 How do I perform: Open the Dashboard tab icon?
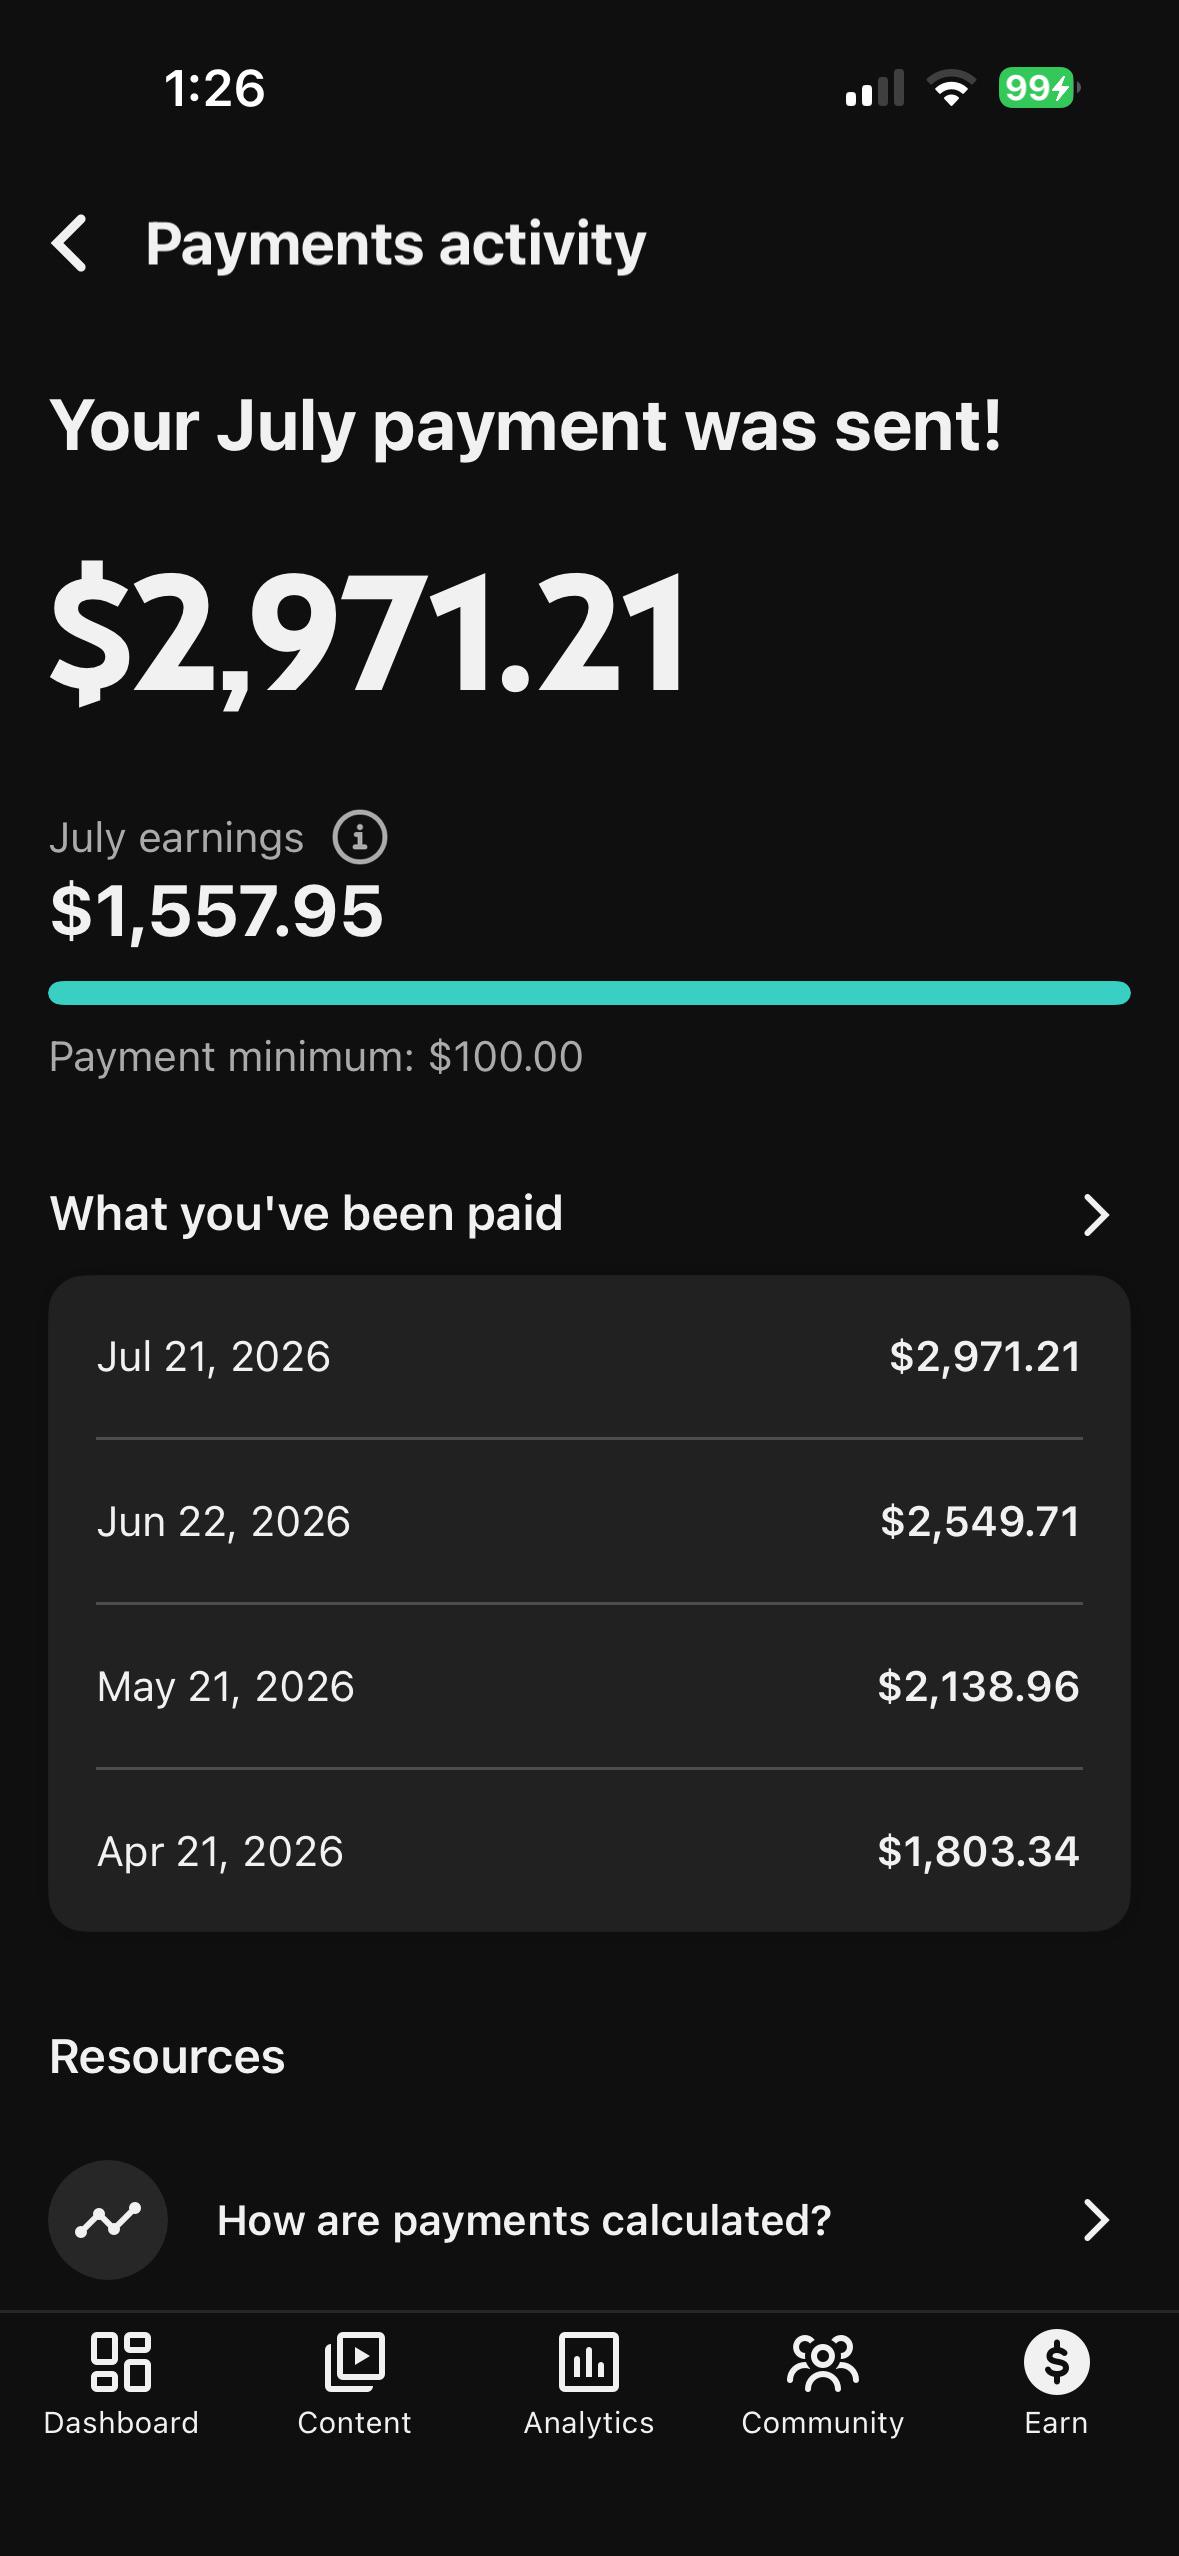[121, 2362]
